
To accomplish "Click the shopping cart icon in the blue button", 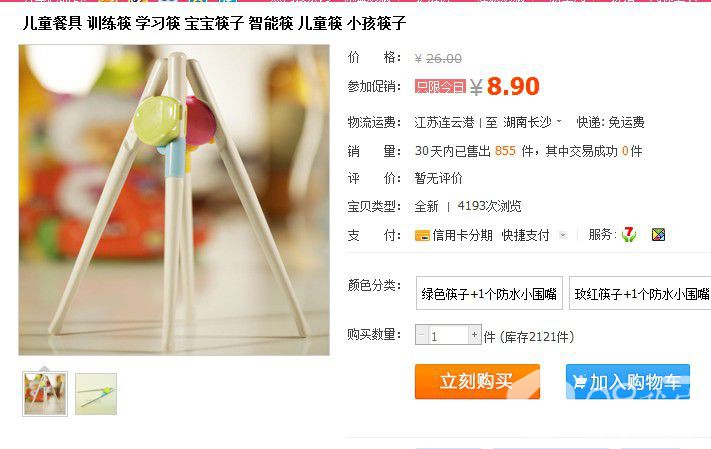I will coord(580,383).
